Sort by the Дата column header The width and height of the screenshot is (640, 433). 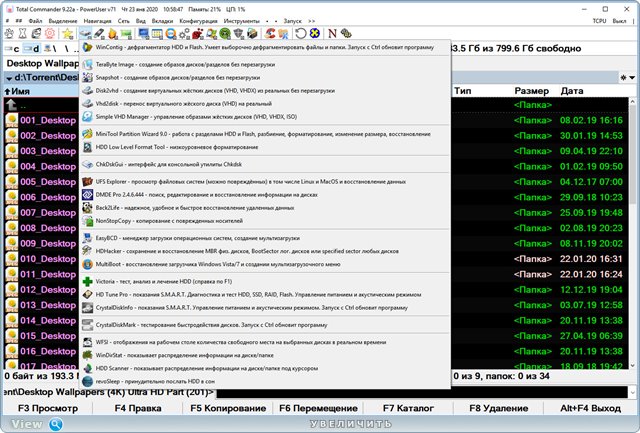pyautogui.click(x=572, y=91)
